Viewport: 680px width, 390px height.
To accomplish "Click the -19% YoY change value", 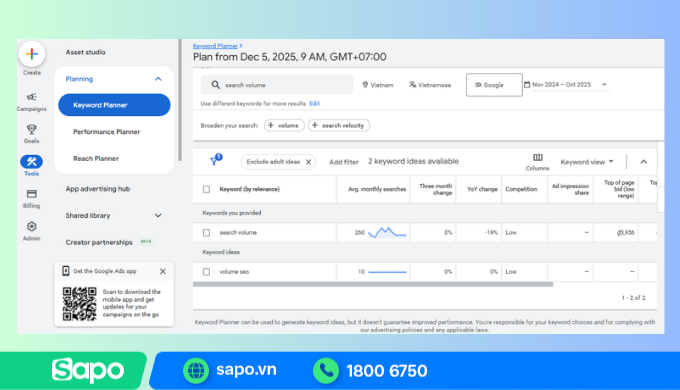I will tap(491, 233).
